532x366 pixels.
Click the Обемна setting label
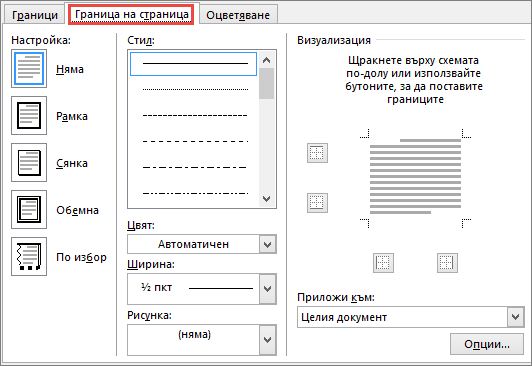coord(77,210)
